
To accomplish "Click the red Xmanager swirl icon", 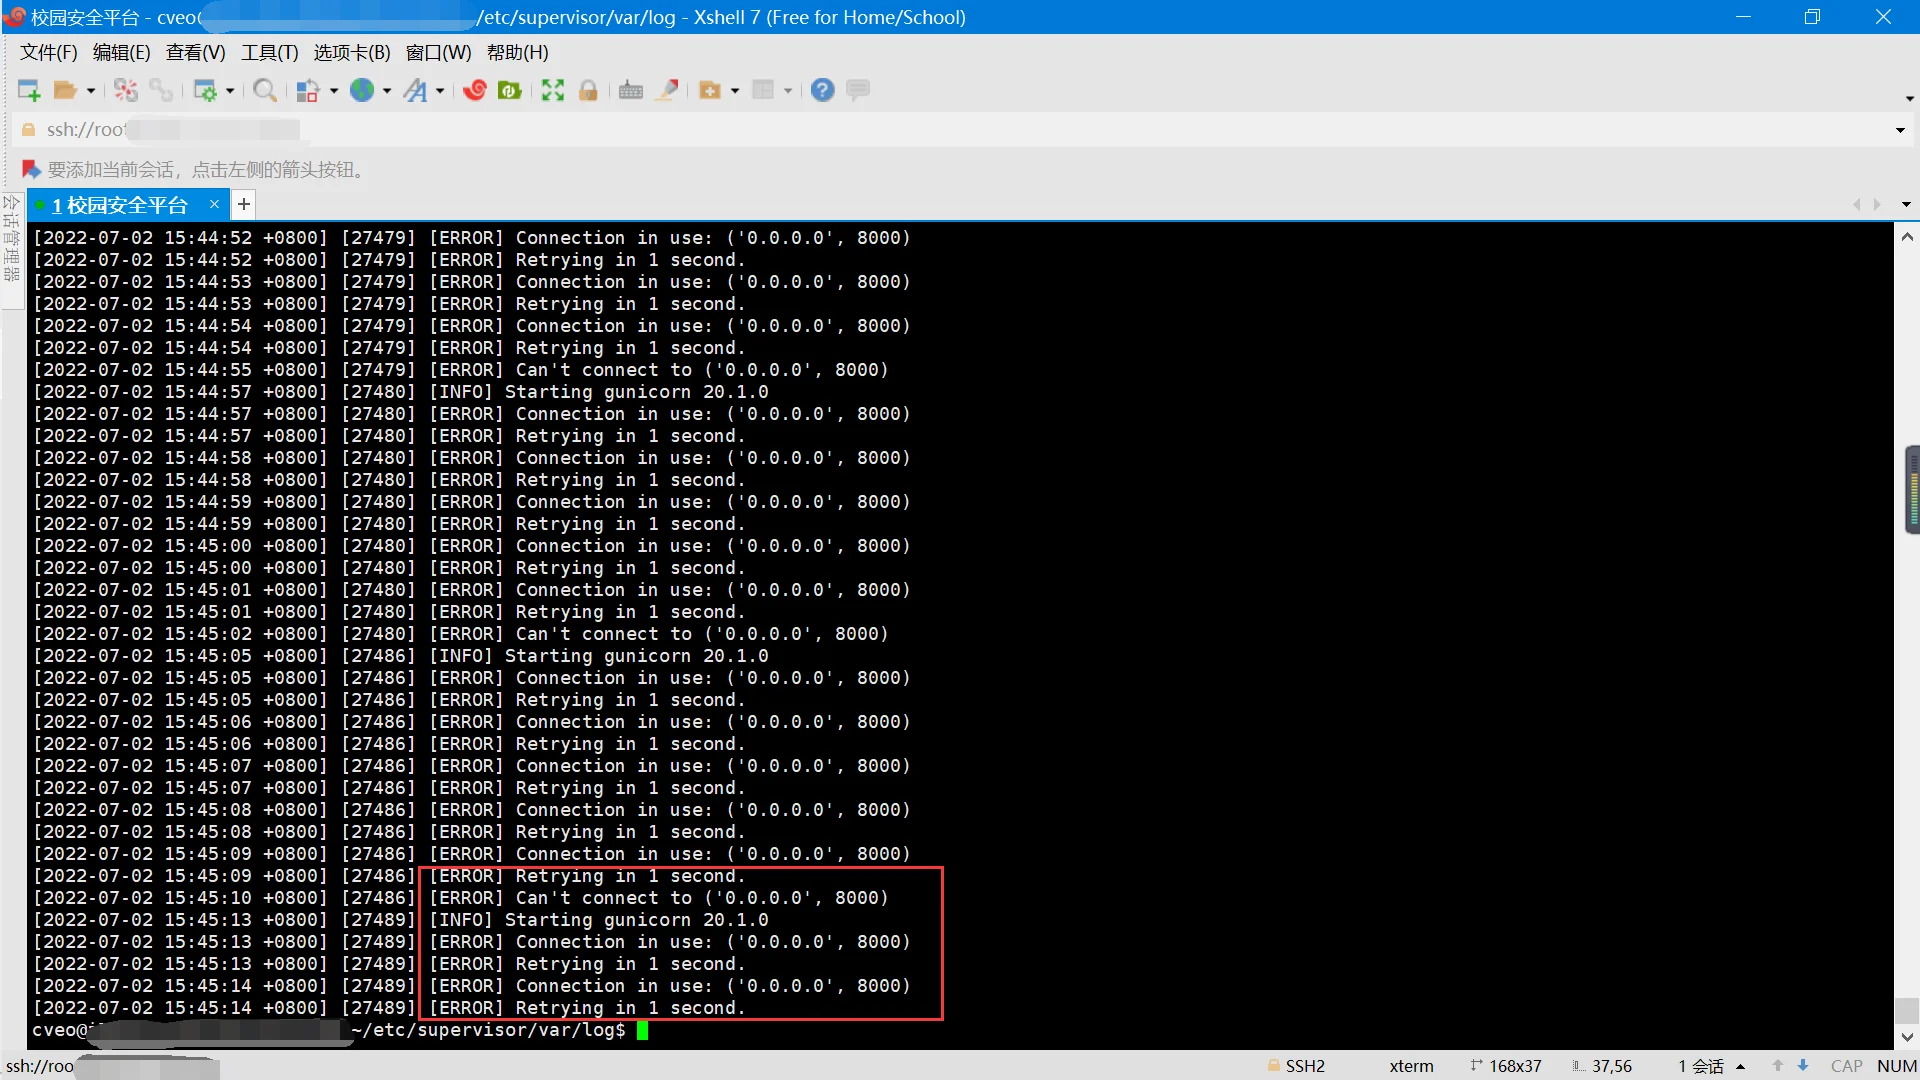I will click(475, 91).
